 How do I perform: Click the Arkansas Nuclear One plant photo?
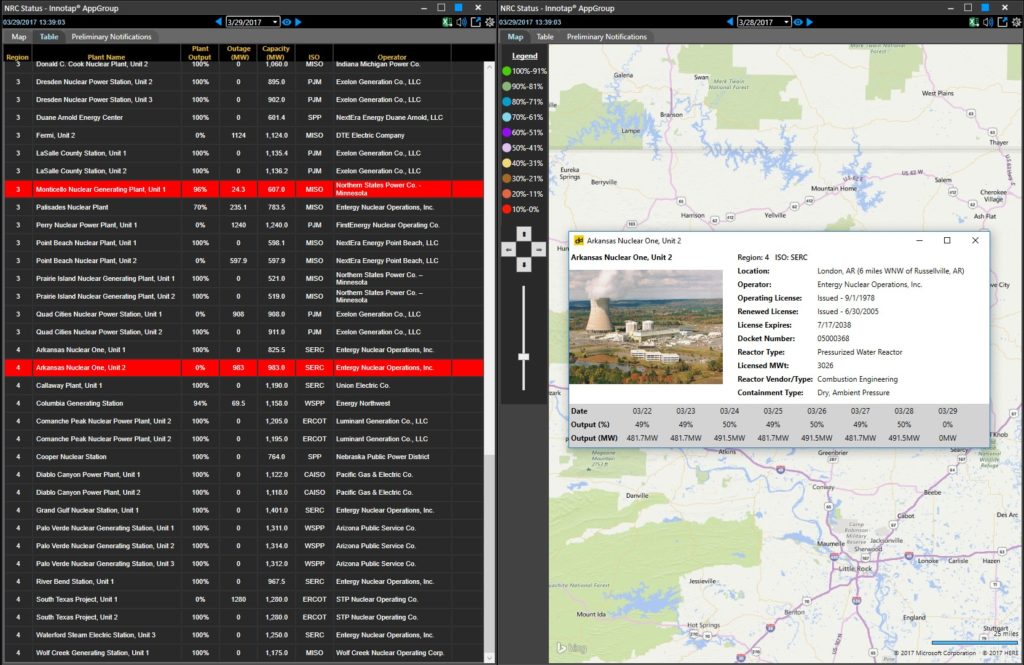(x=646, y=327)
